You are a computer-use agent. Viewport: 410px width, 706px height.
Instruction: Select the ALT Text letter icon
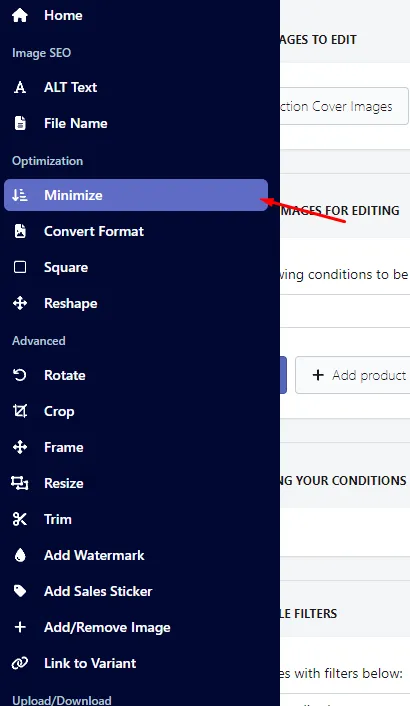(x=20, y=87)
